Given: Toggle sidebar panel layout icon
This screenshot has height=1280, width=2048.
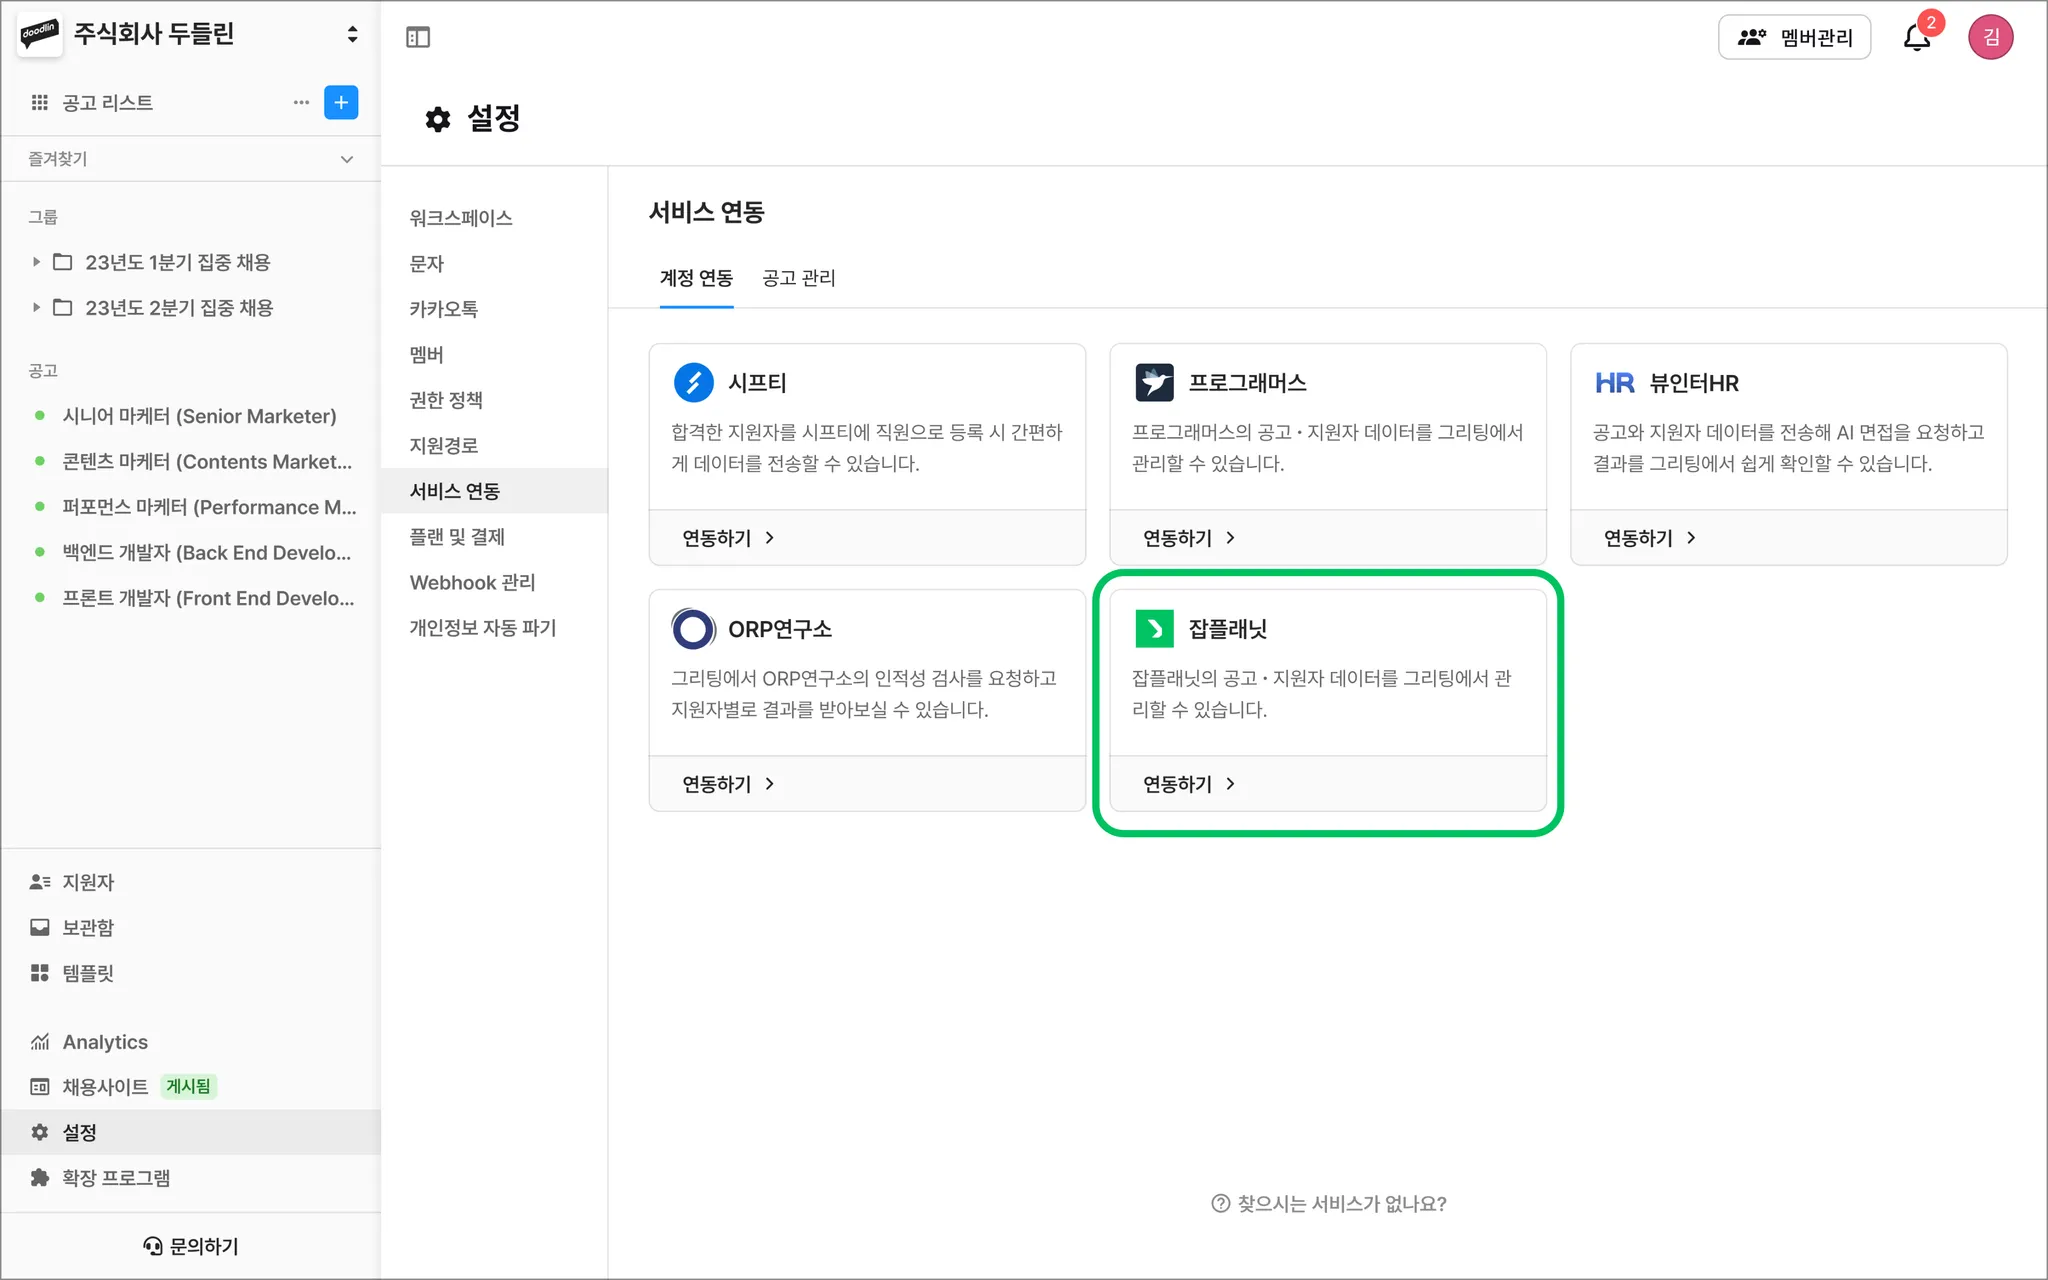Looking at the screenshot, I should click(x=418, y=37).
